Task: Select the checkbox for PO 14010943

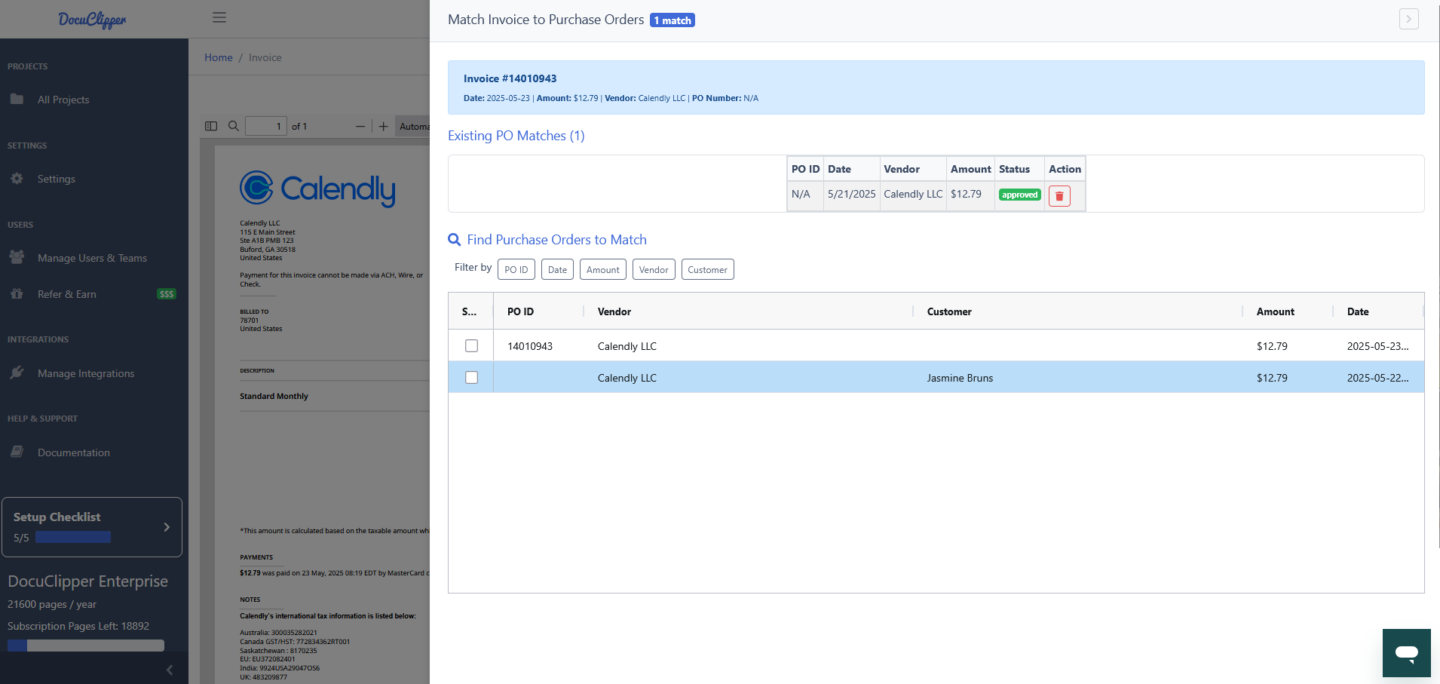Action: 472,346
